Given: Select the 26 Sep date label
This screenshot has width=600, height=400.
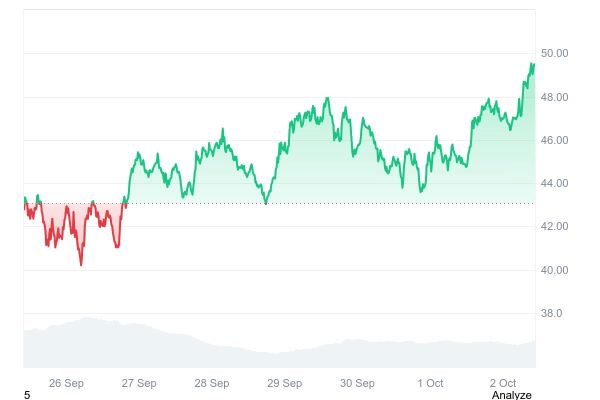Looking at the screenshot, I should pyautogui.click(x=66, y=382).
